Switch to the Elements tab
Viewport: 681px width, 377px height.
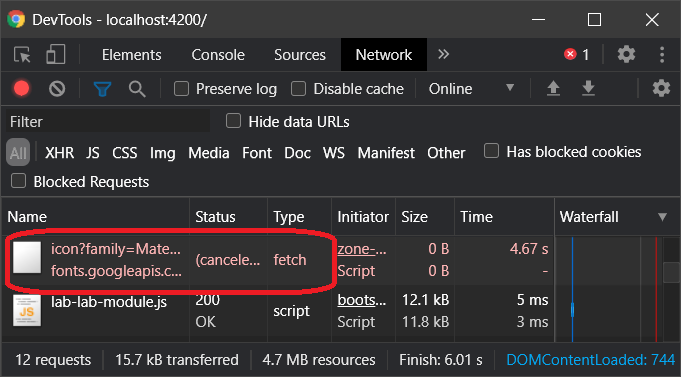click(132, 55)
